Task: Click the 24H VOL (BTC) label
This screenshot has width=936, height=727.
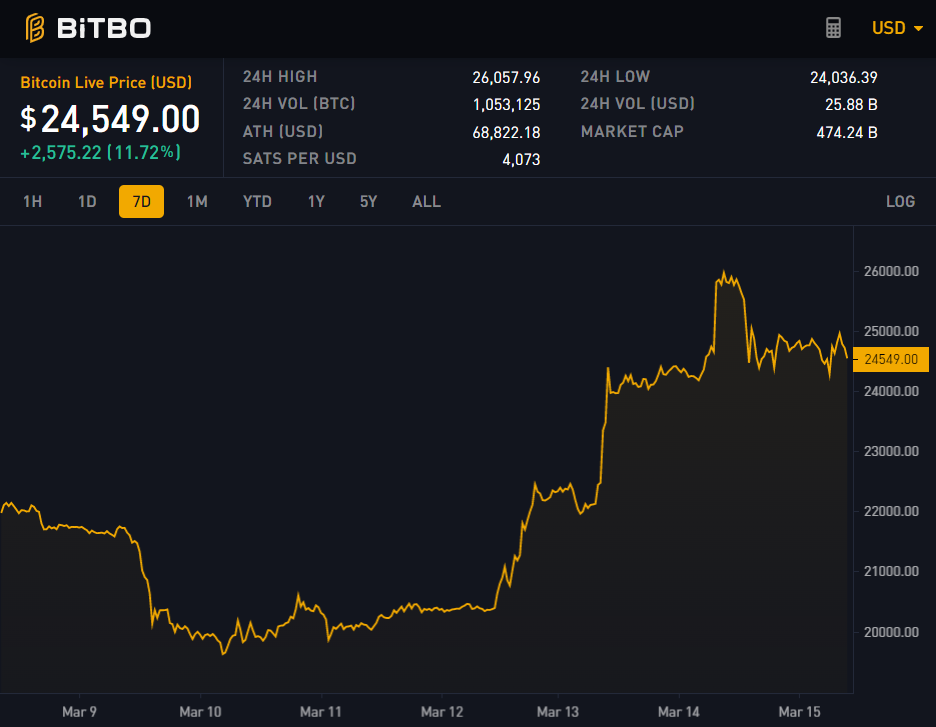Action: (x=299, y=104)
